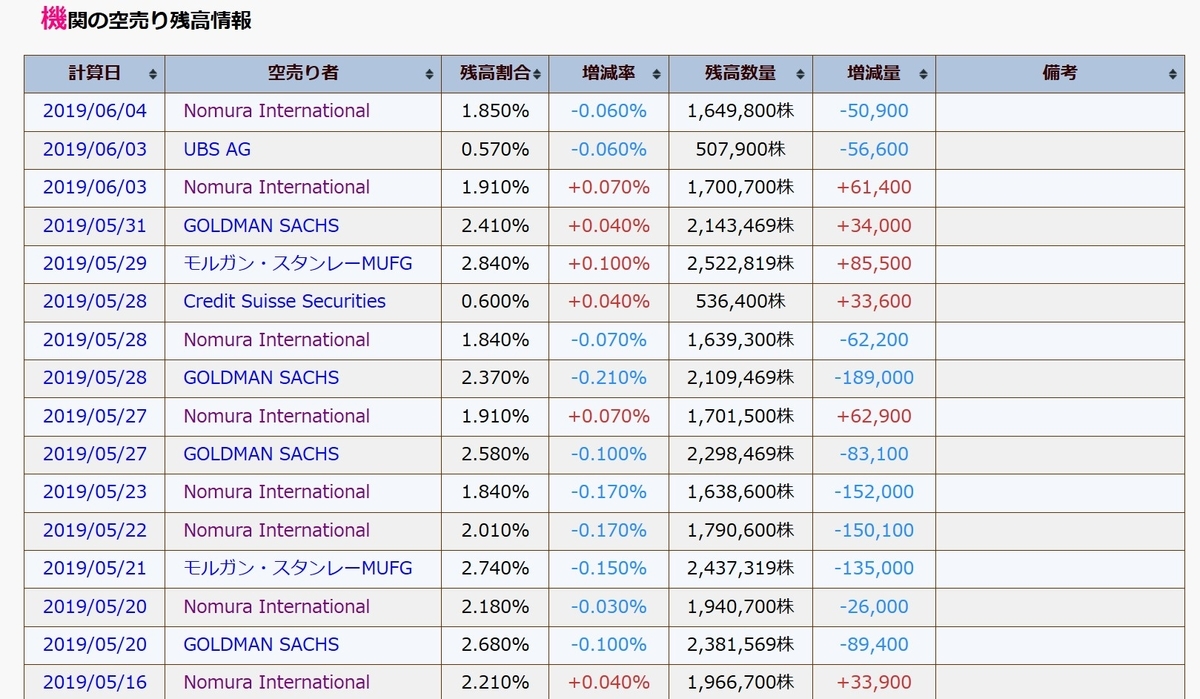Open Credit Suisse Securities link
1200x699 pixels.
pos(284,301)
